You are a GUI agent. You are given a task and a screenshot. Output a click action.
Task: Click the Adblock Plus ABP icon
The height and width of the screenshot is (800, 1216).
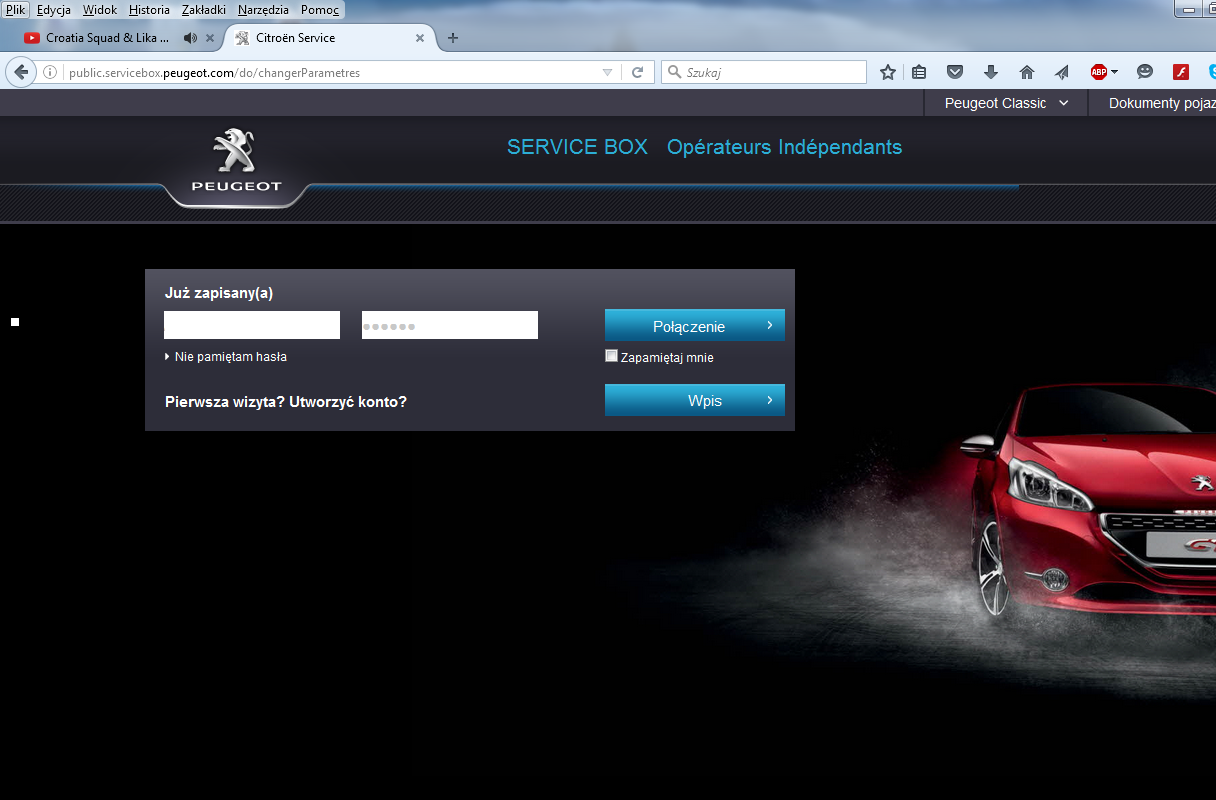1098,72
